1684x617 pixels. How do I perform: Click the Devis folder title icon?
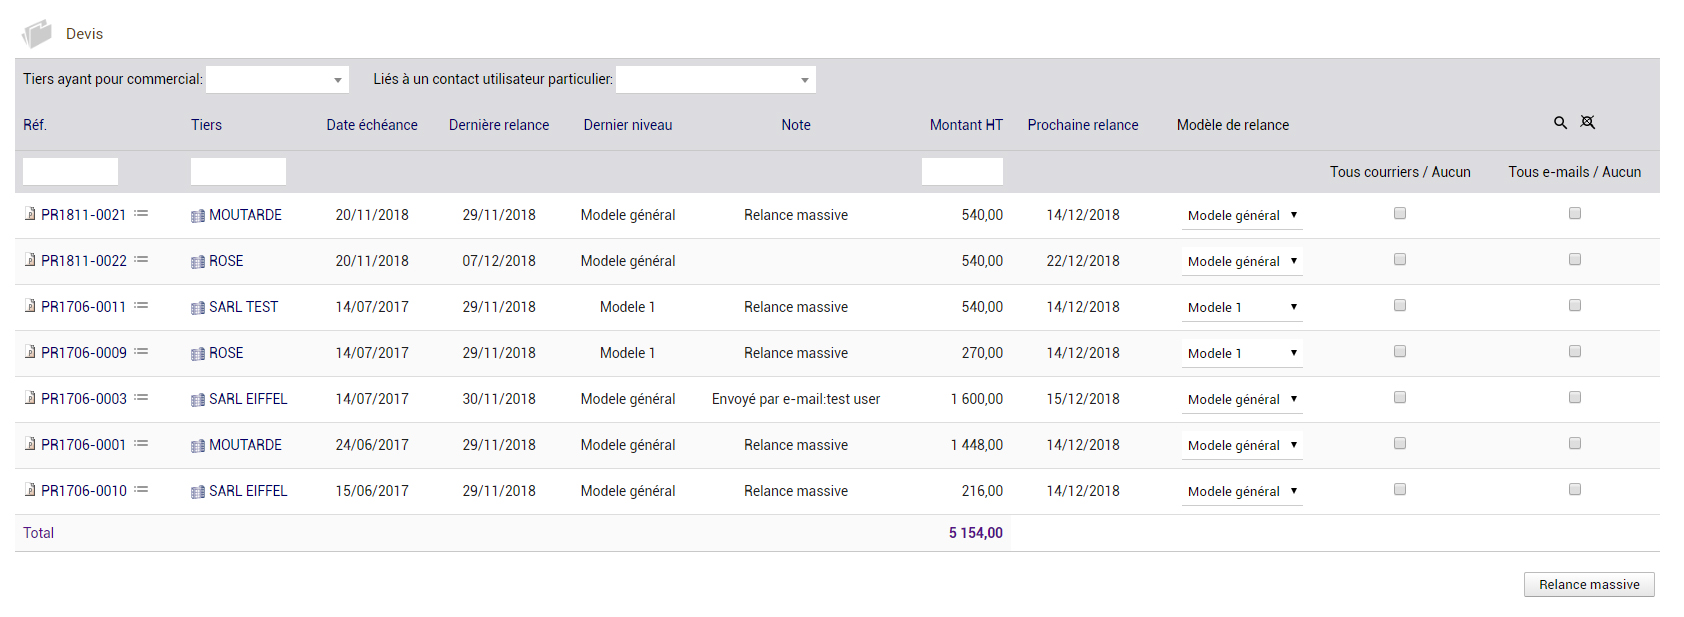pos(37,34)
